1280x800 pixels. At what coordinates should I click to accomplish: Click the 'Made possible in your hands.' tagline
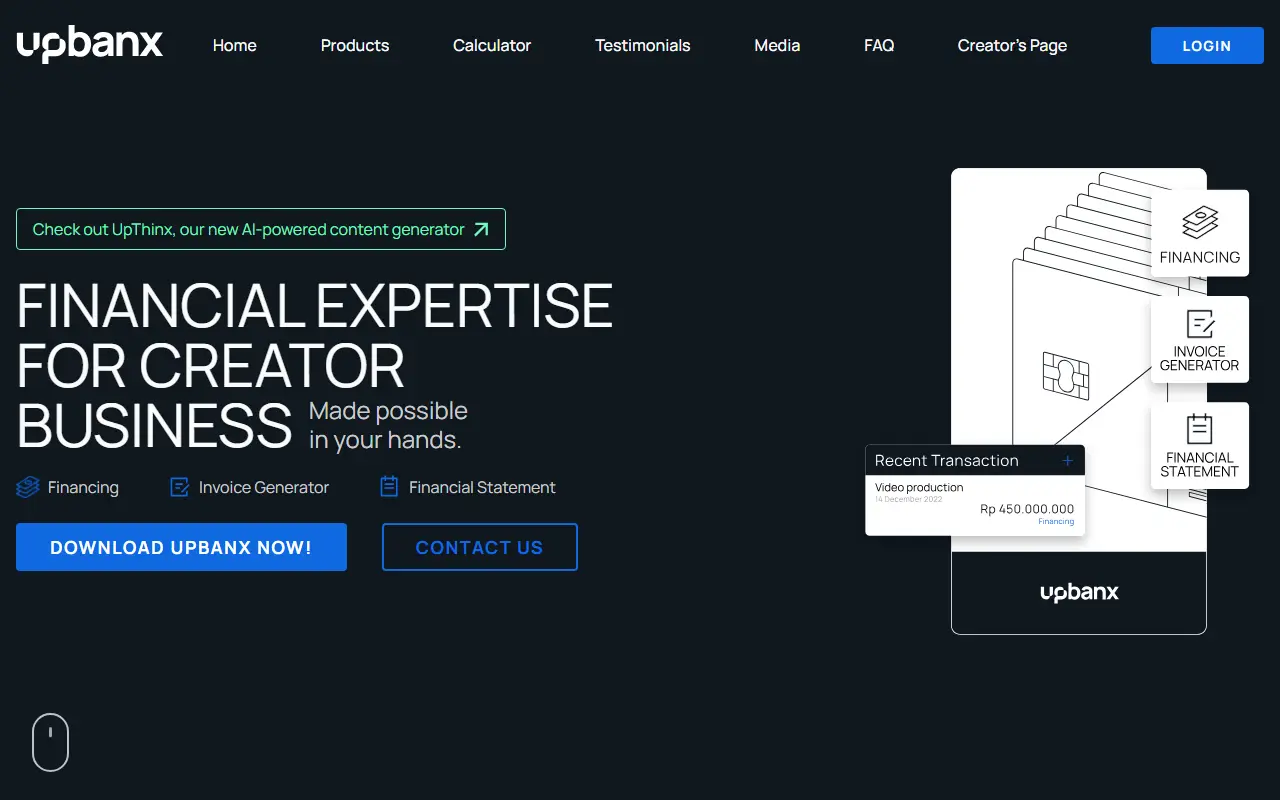(388, 425)
